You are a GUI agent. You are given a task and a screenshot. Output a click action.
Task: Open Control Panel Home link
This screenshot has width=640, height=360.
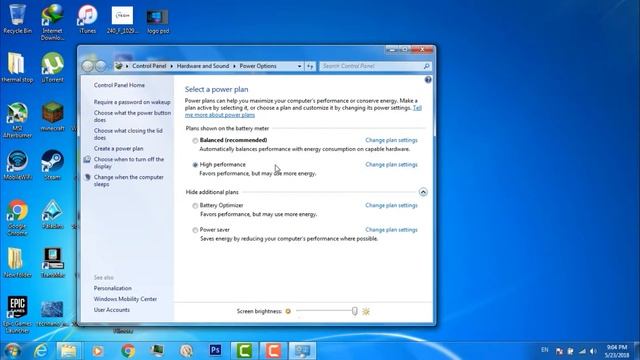click(119, 85)
